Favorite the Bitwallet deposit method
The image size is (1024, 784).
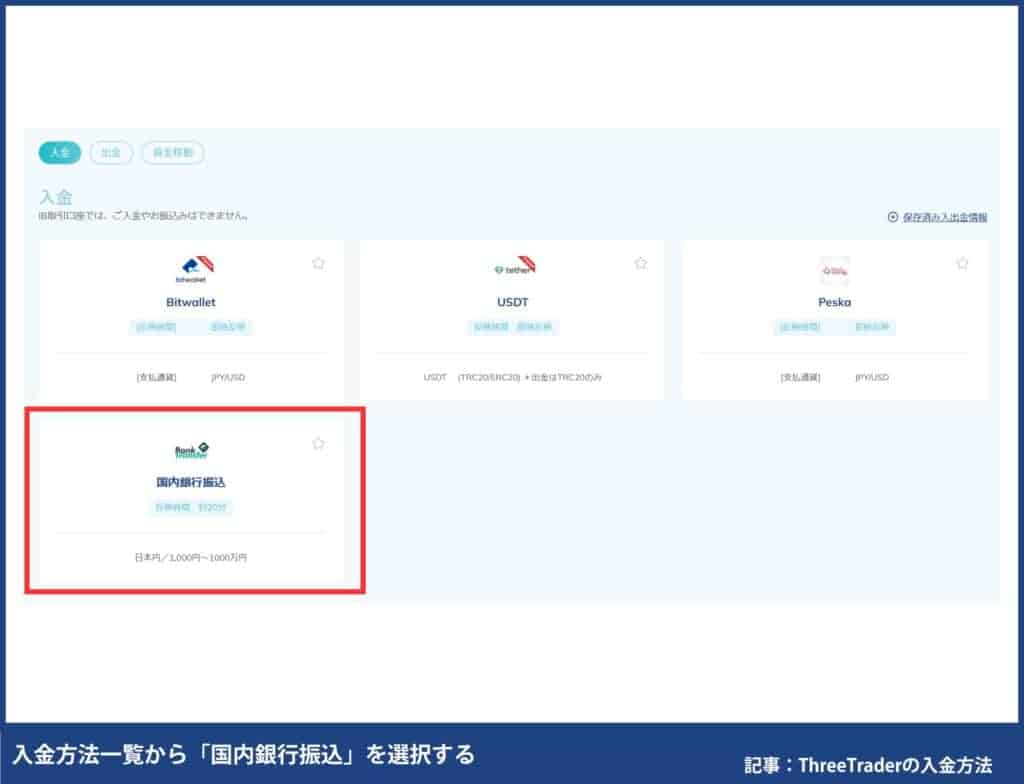coord(319,263)
